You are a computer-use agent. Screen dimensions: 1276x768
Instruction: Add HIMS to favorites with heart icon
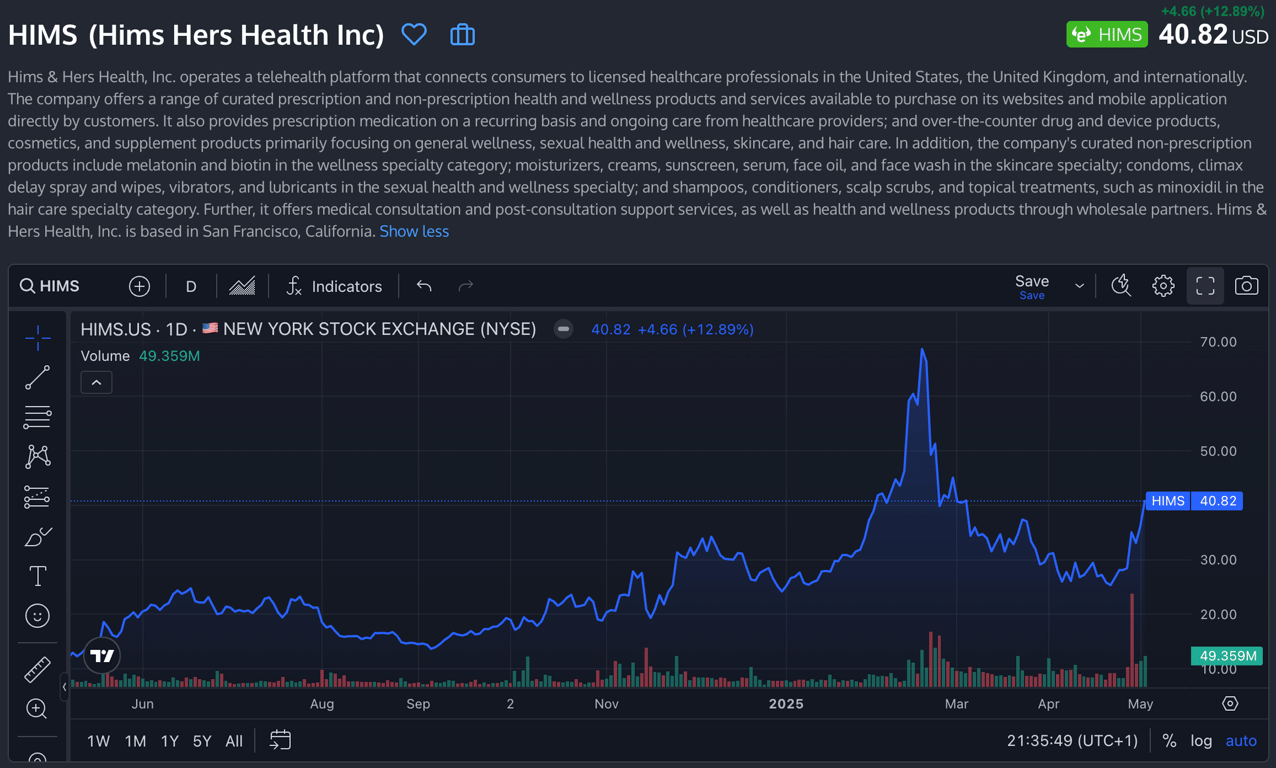[x=414, y=35]
